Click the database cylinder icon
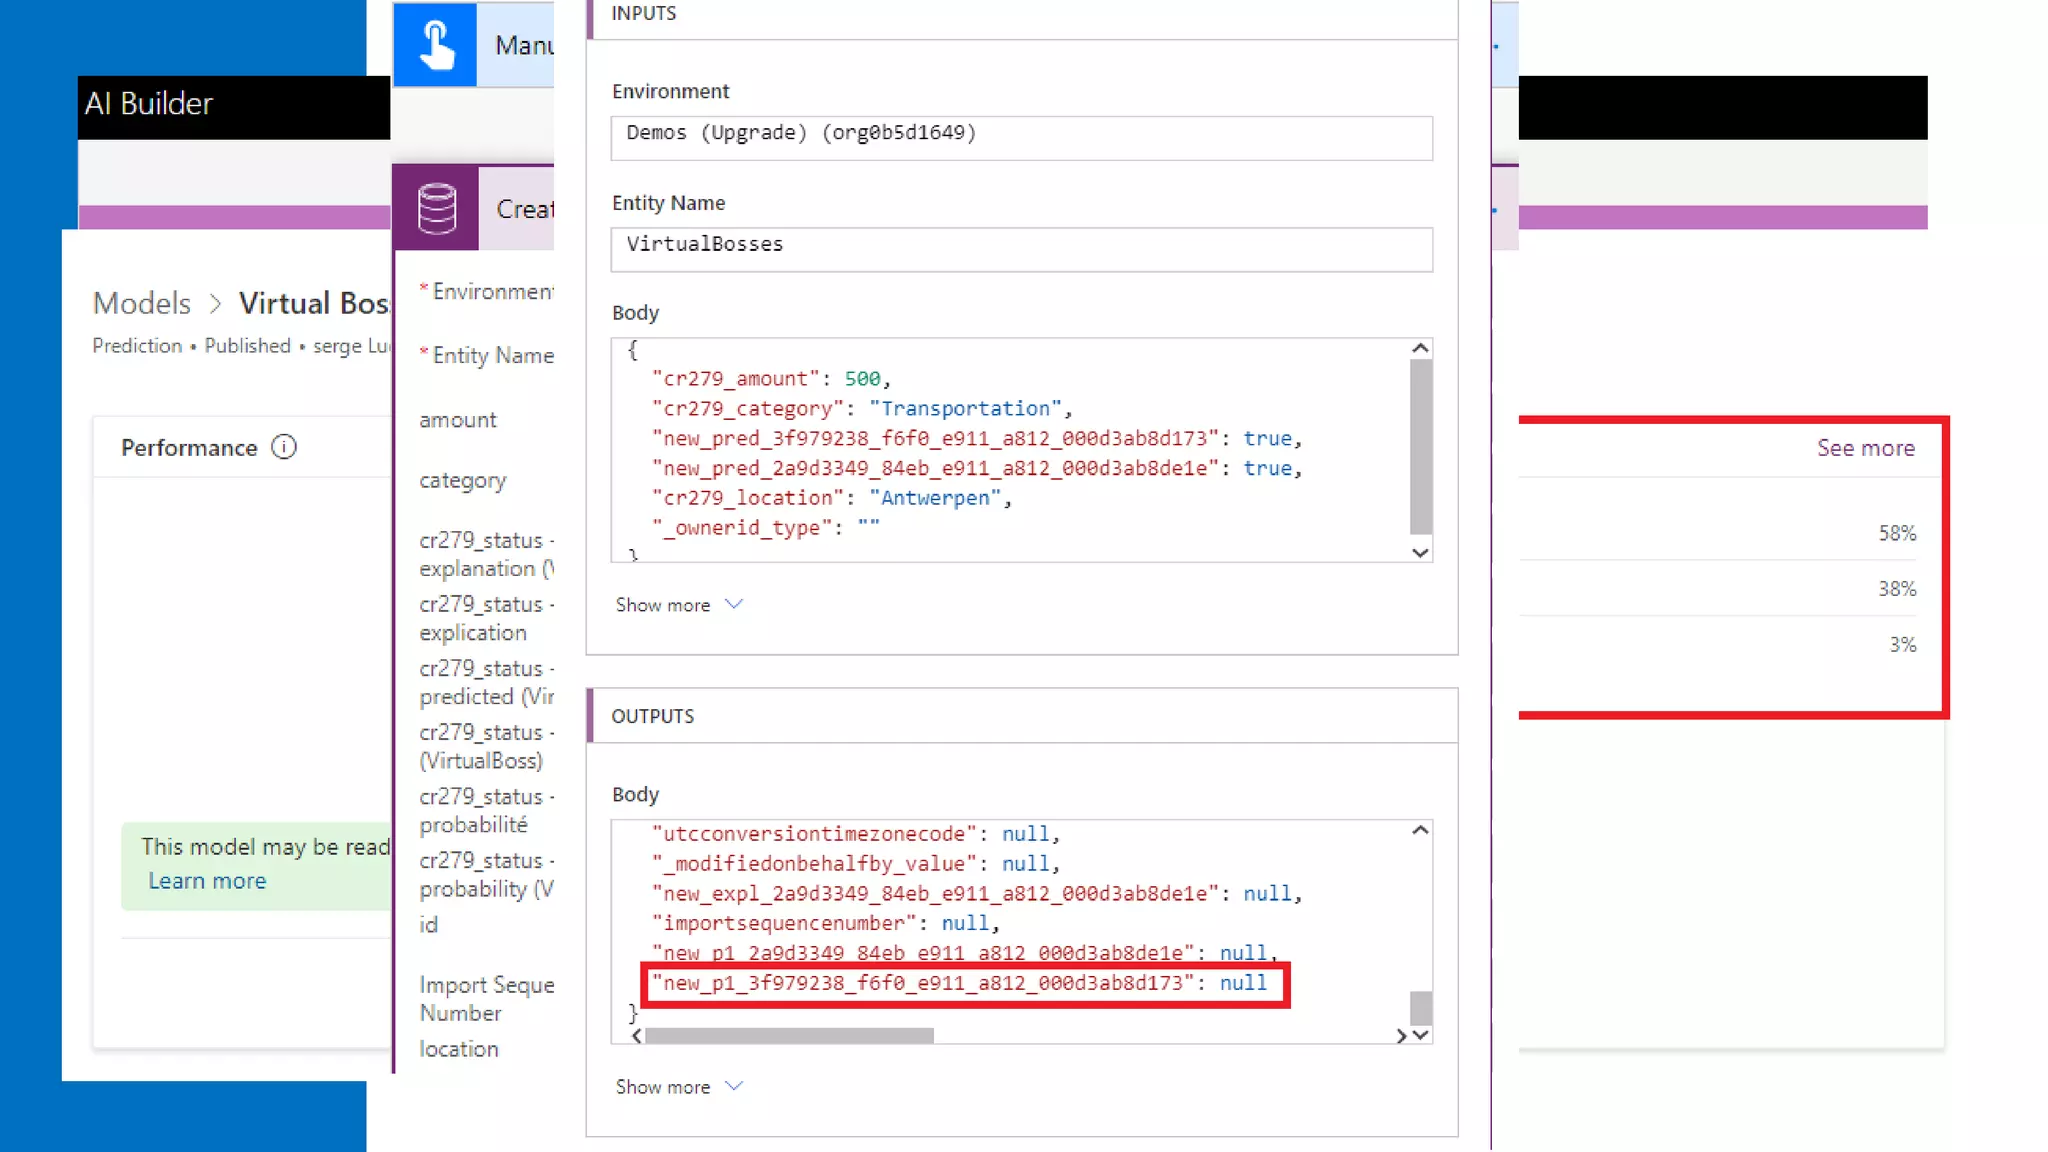Screen dimensions: 2048x1152 click(437, 208)
